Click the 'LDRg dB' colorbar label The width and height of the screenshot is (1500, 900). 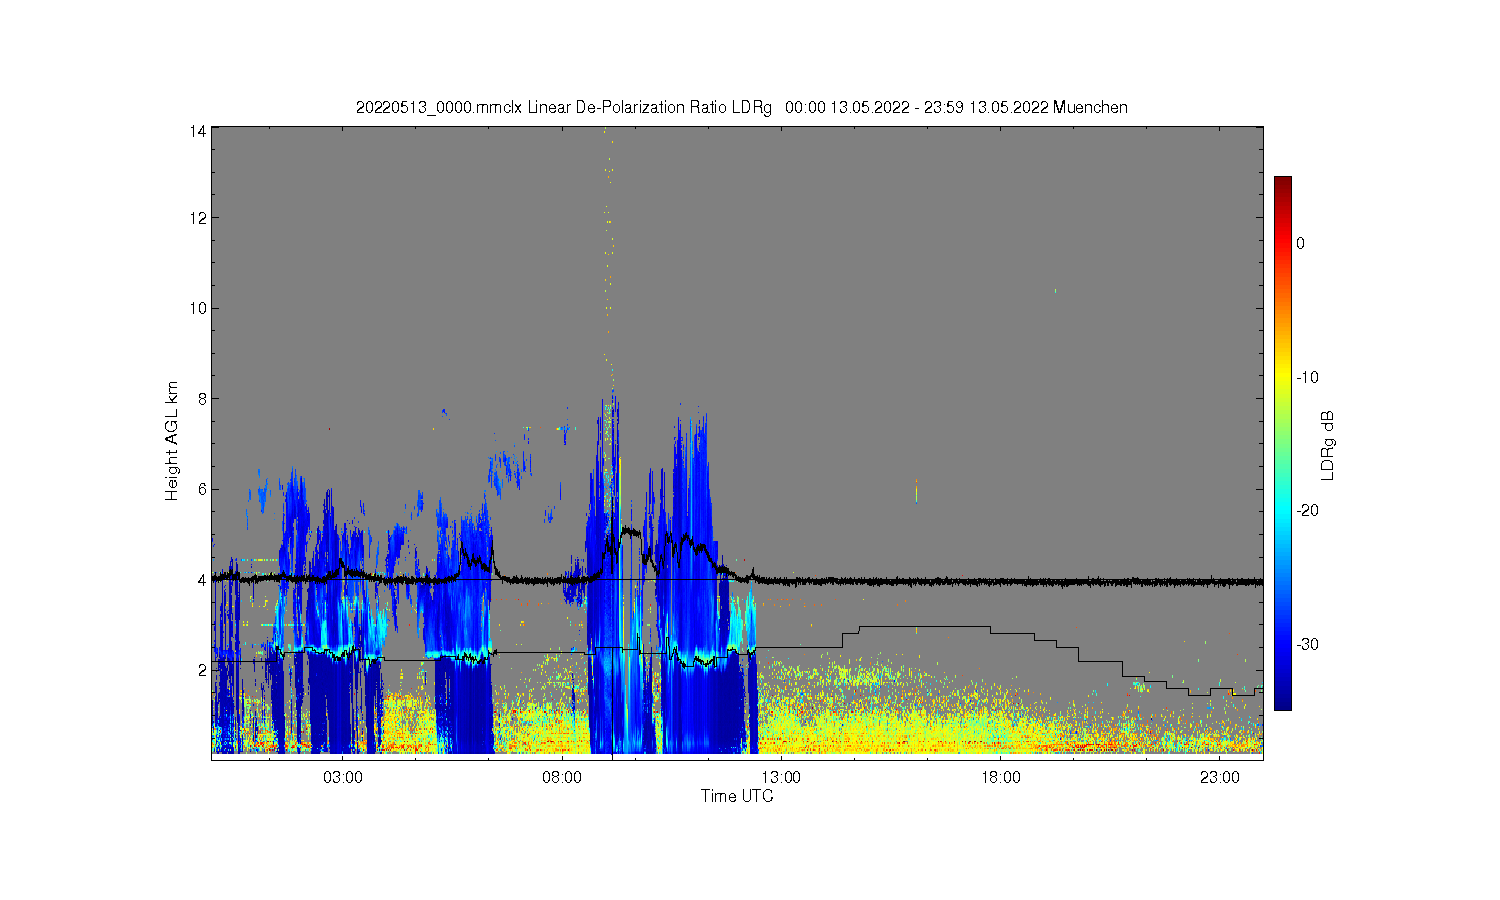point(1328,445)
